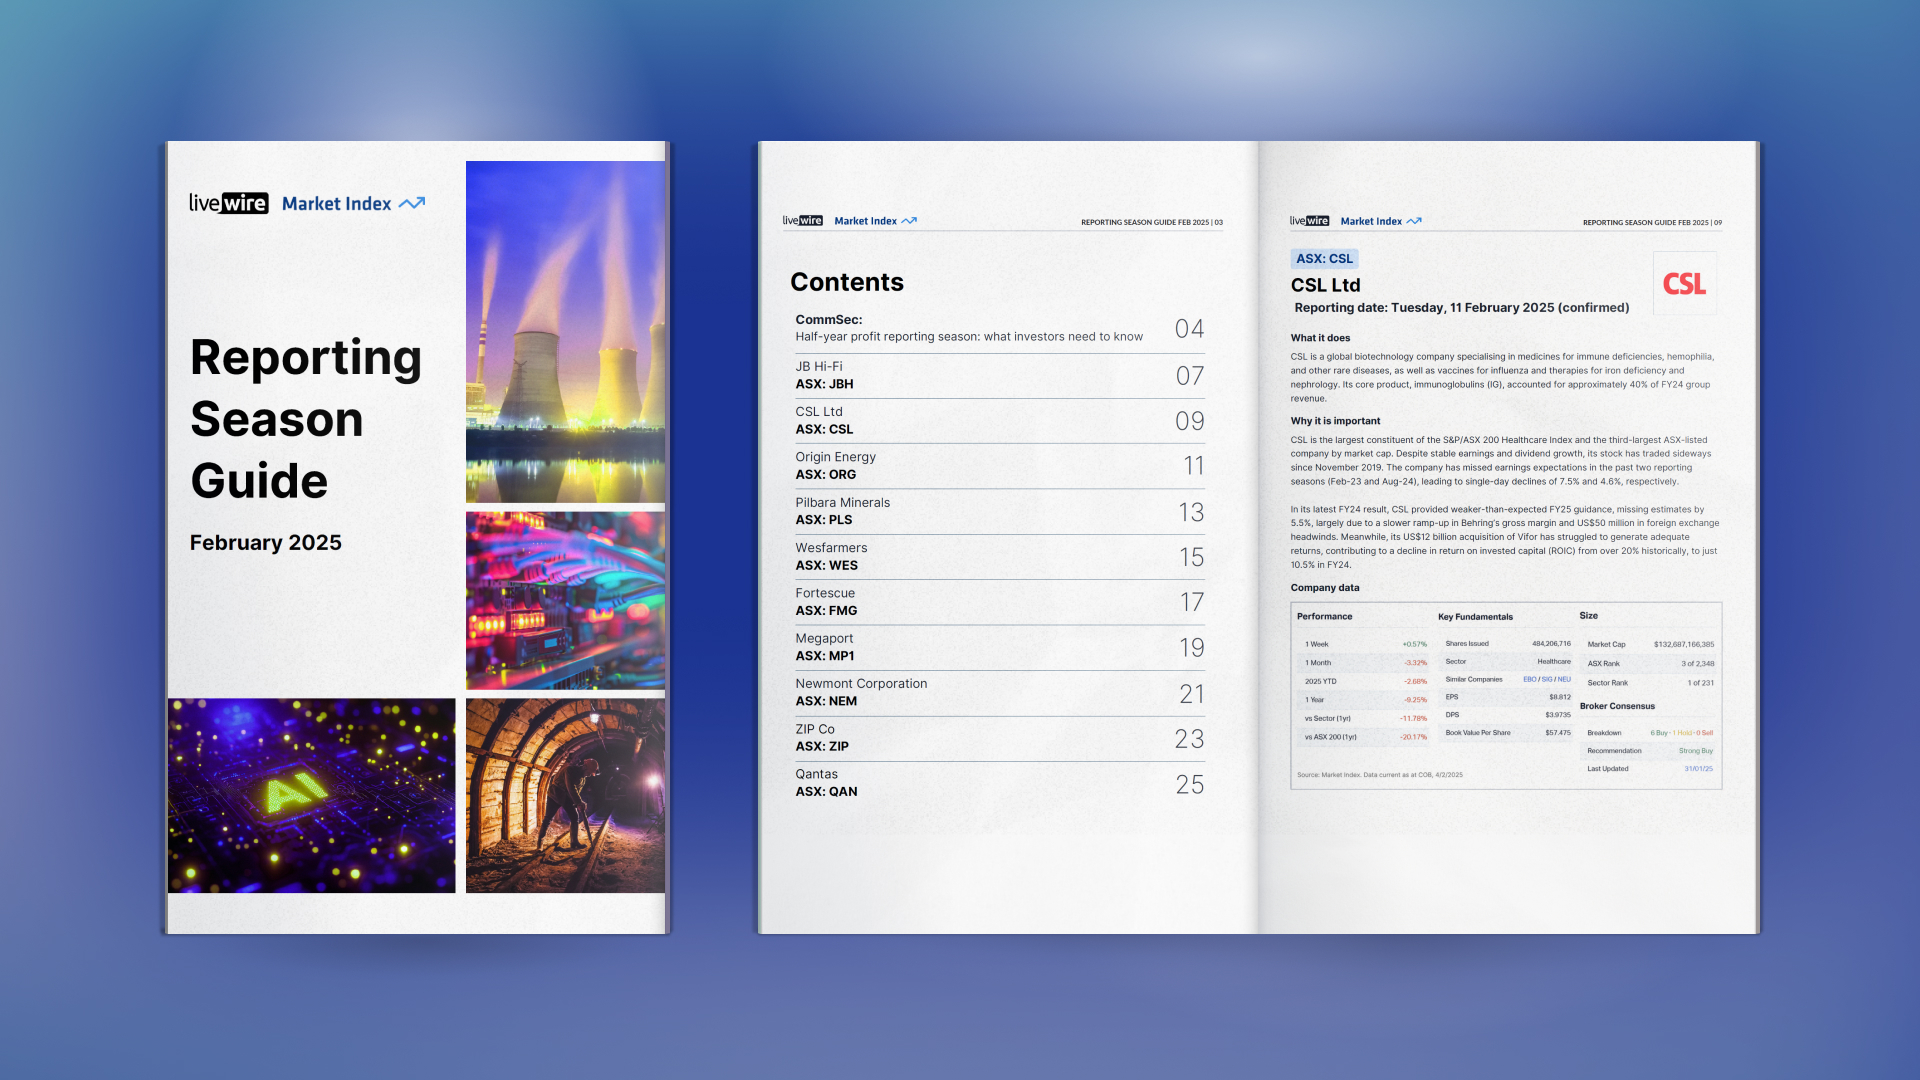Click the mine tunnel worker photo

click(x=565, y=795)
